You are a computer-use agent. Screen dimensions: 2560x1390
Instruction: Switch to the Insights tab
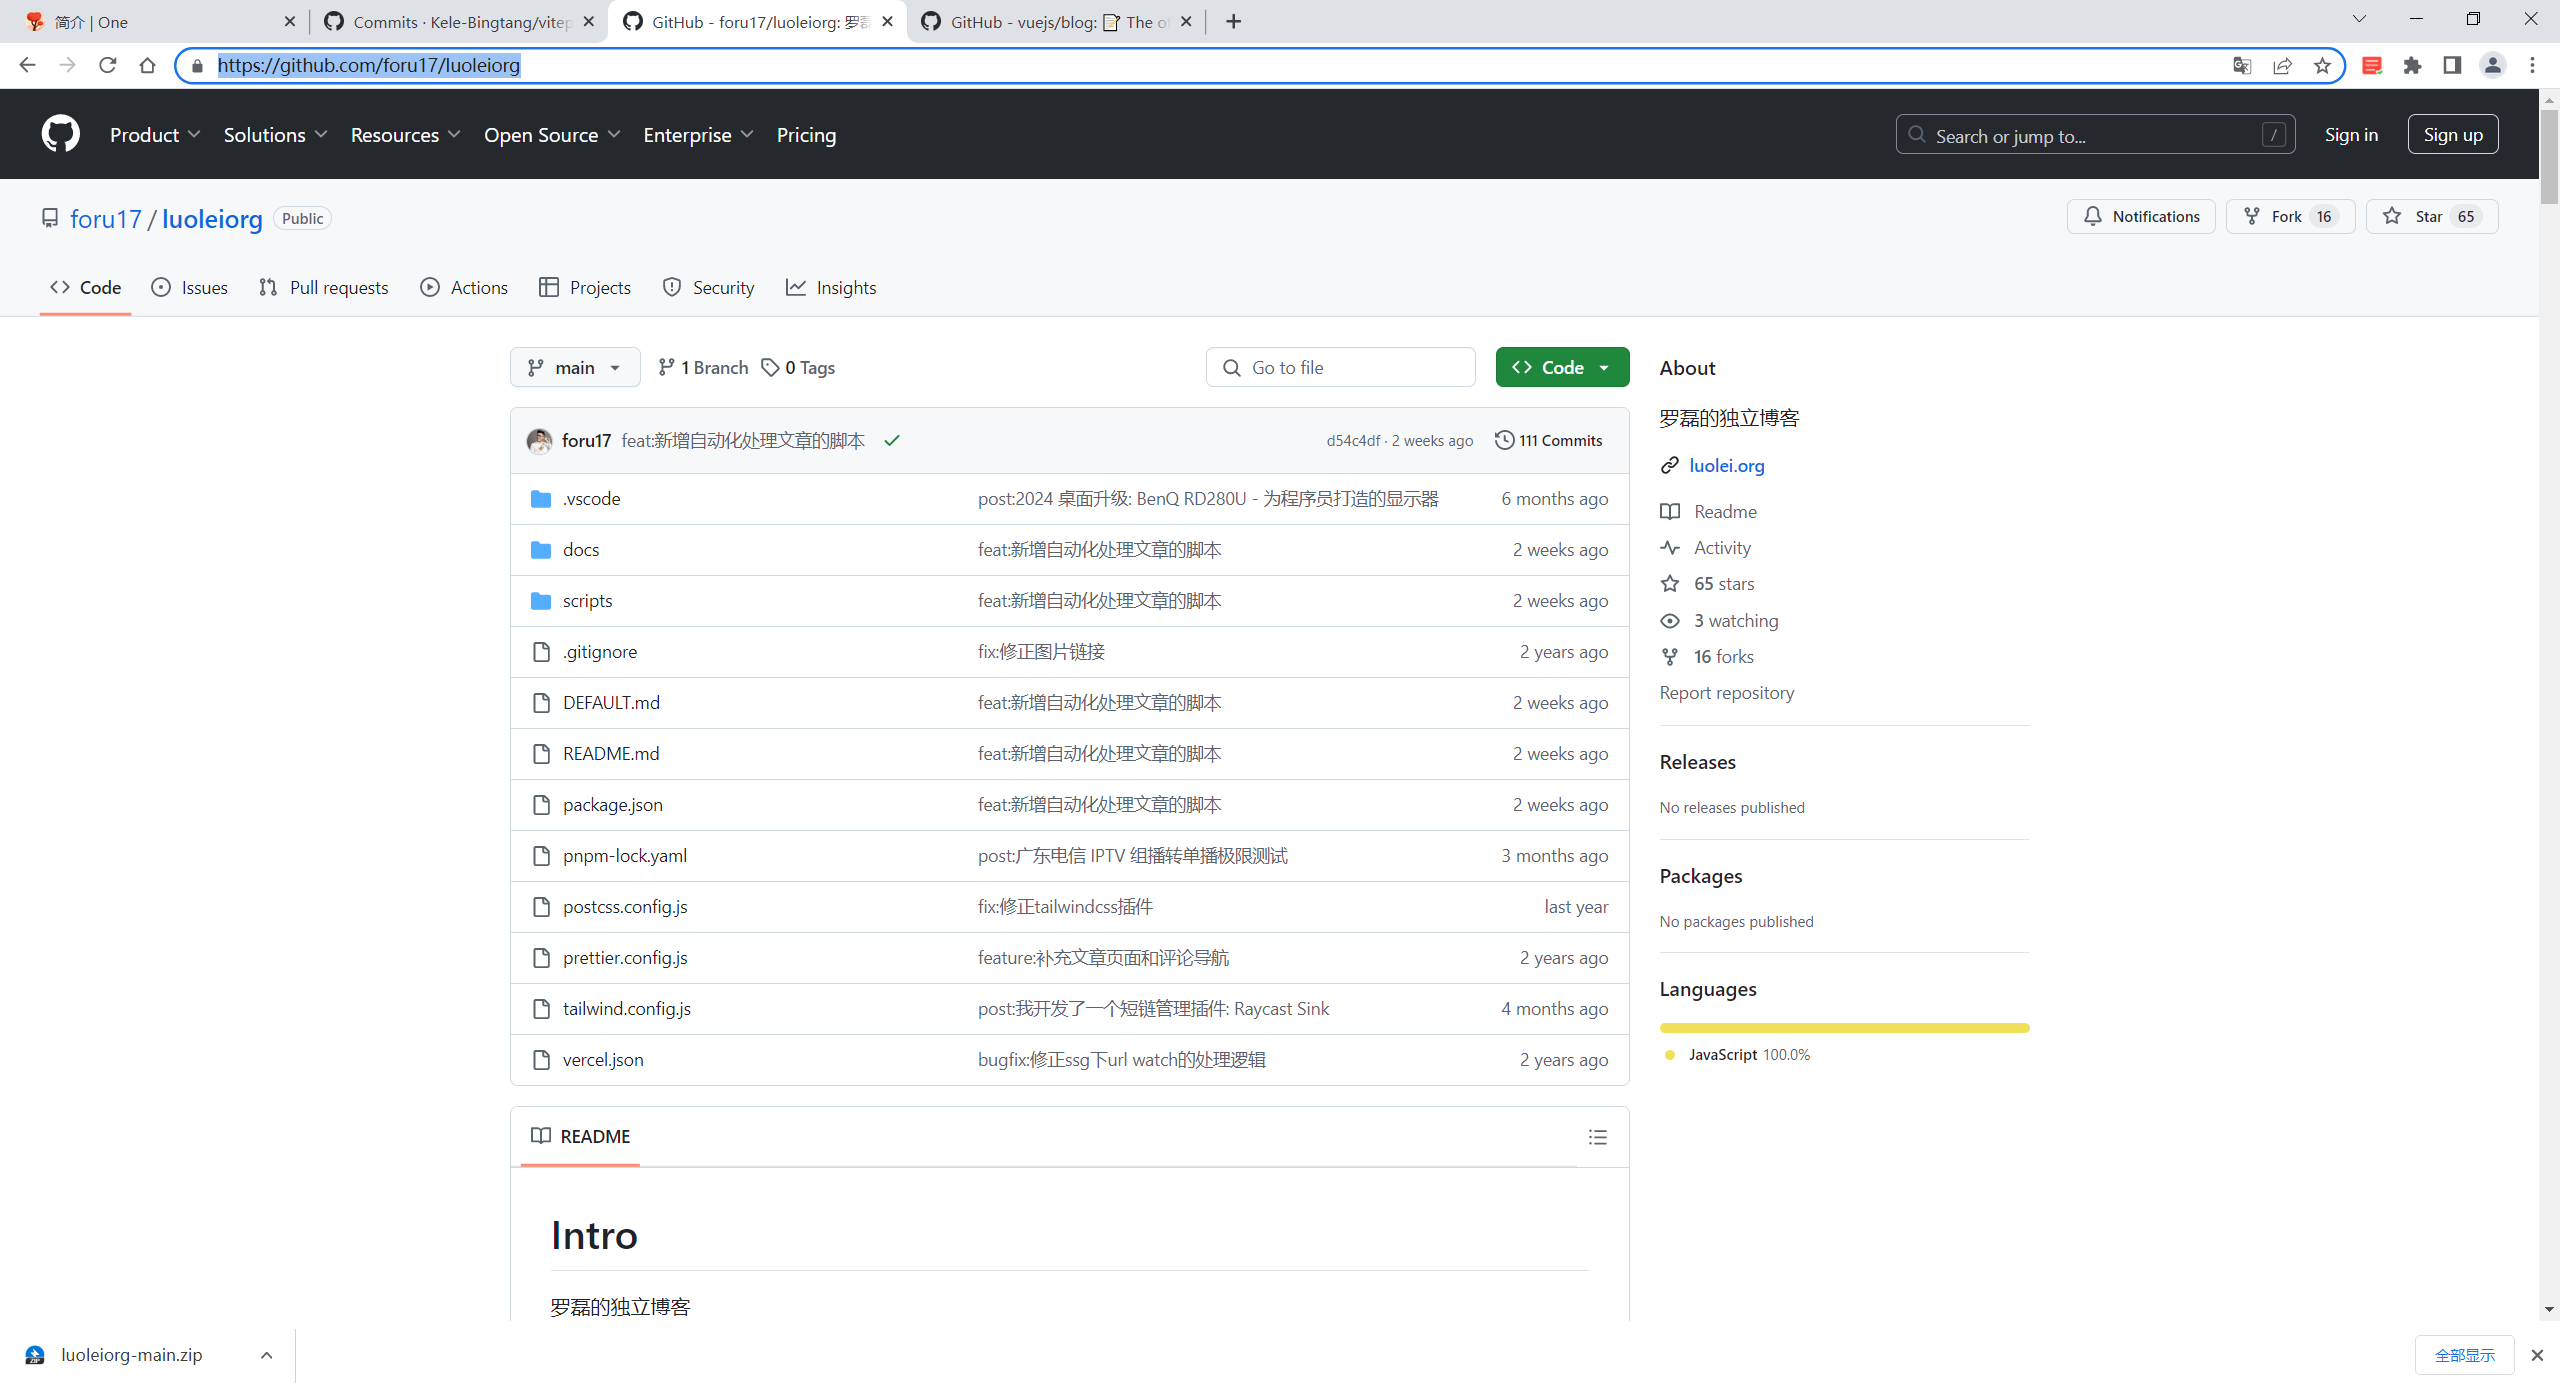(x=831, y=287)
